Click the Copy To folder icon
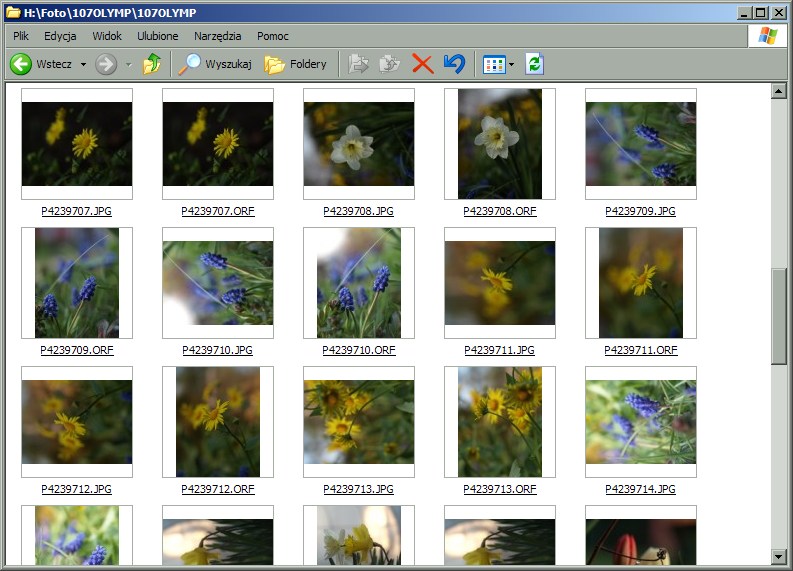Viewport: 793px width, 571px height. pyautogui.click(x=390, y=64)
